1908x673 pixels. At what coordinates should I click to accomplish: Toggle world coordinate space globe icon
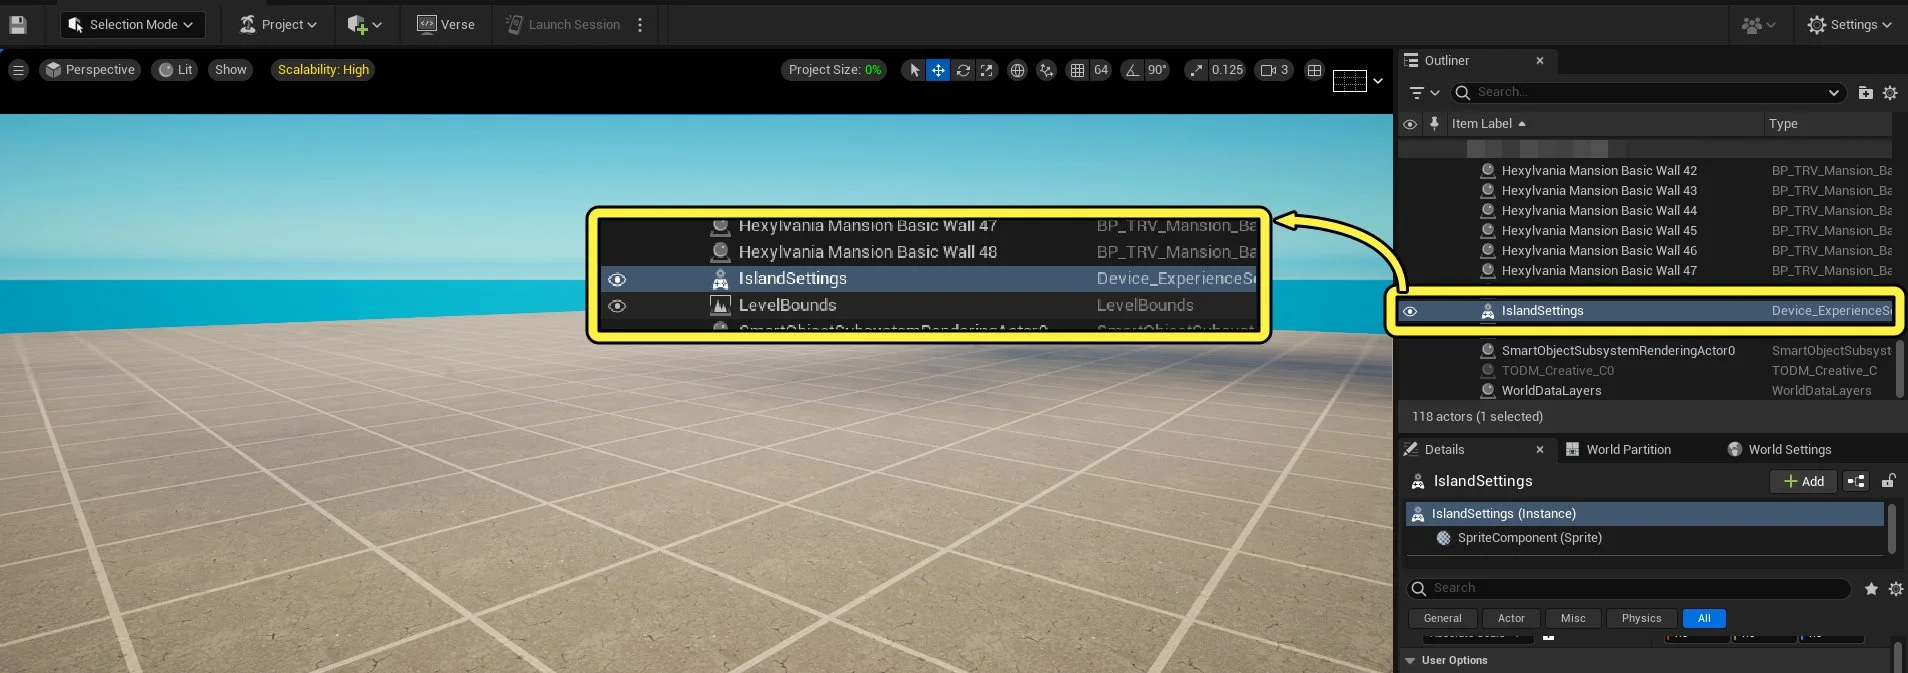pos(1017,70)
